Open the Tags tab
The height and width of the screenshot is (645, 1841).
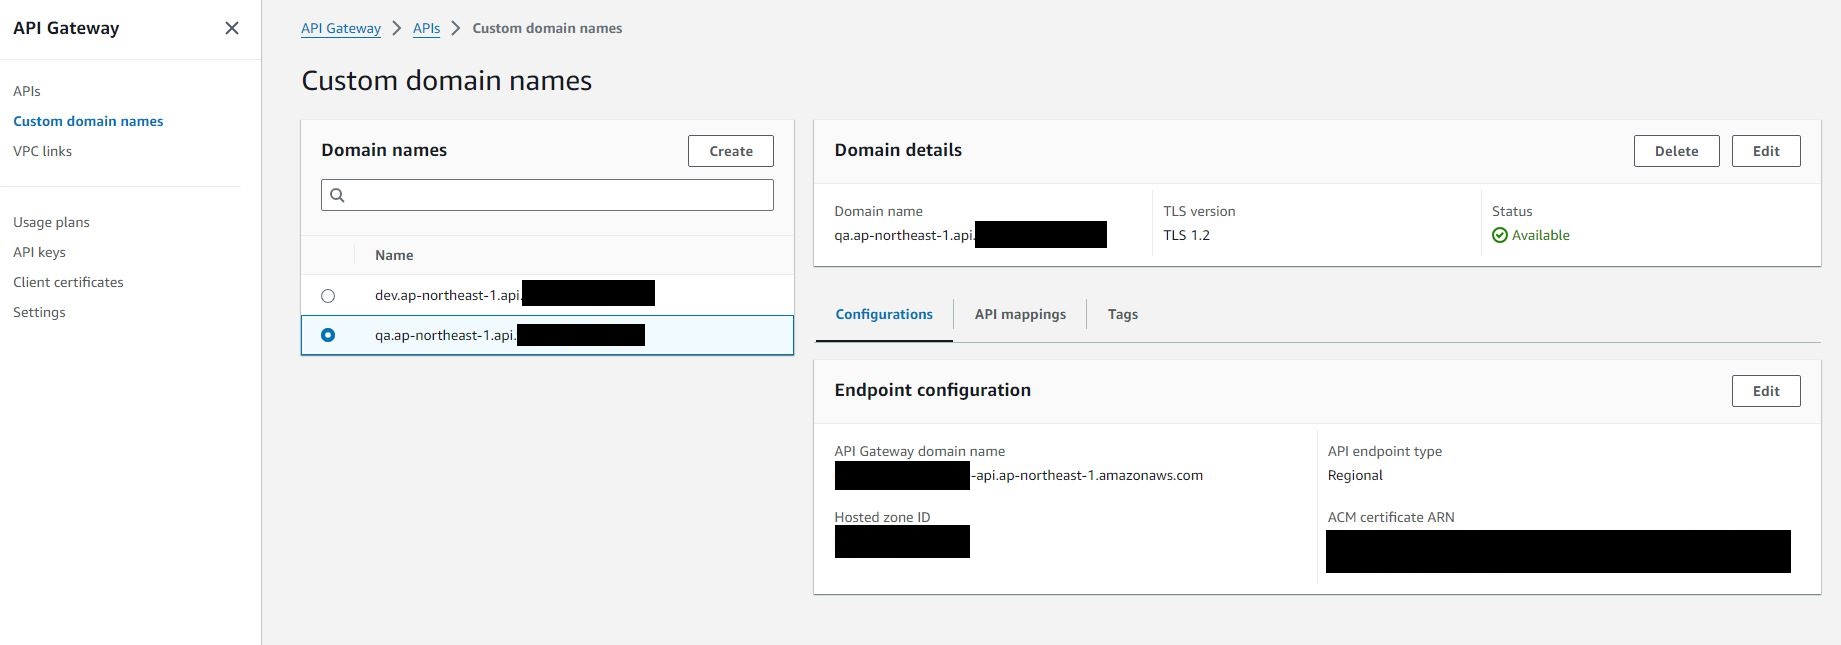[1123, 314]
